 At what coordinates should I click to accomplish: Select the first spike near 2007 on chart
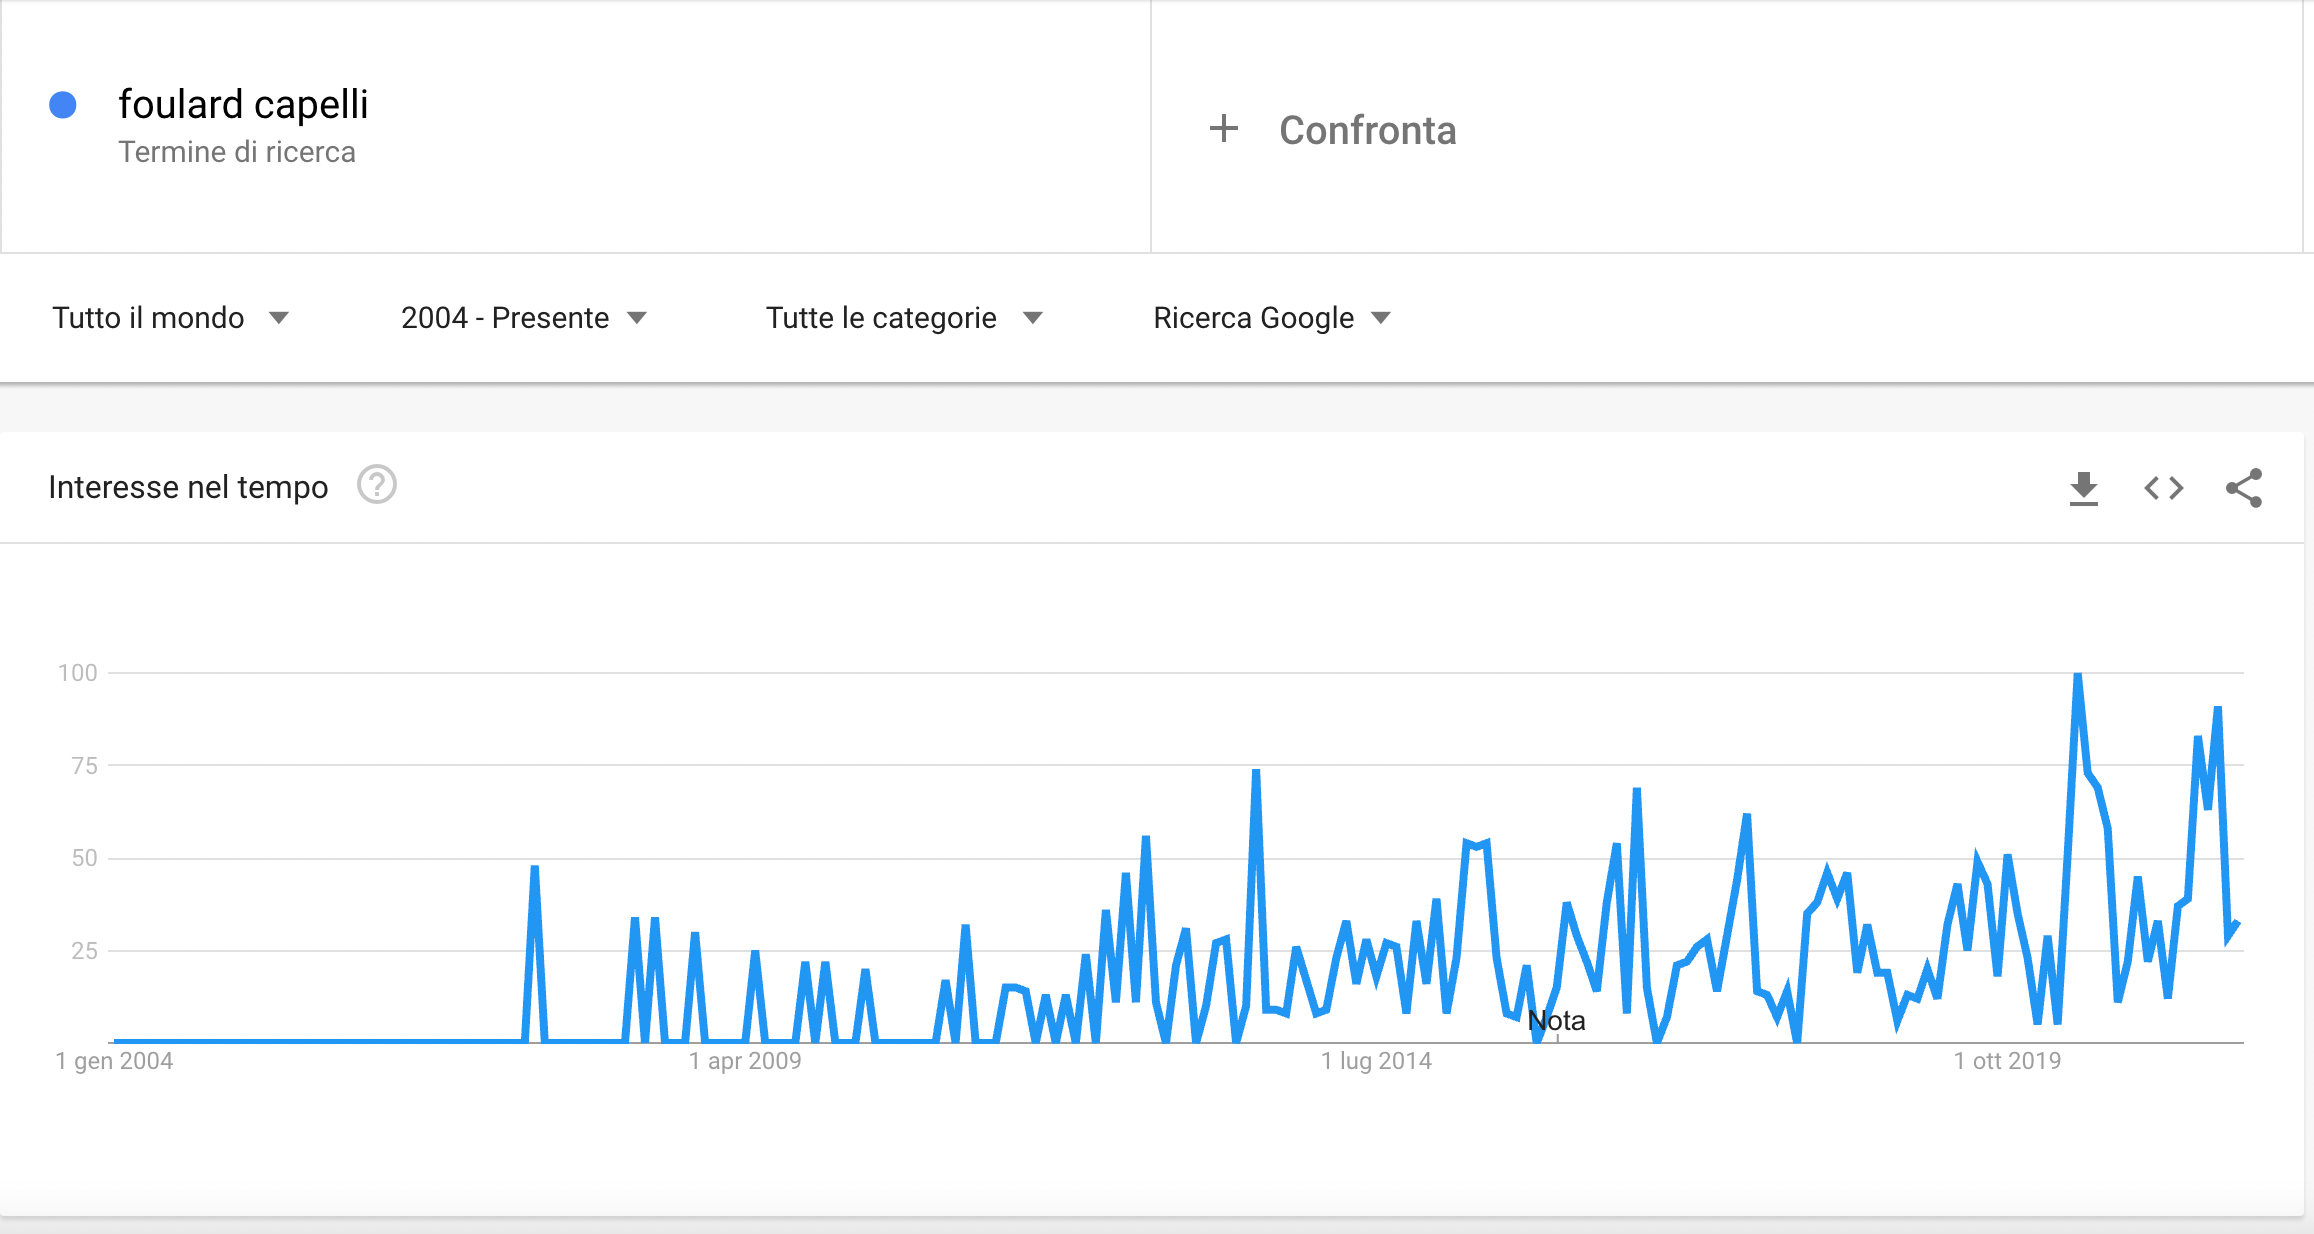[x=535, y=868]
